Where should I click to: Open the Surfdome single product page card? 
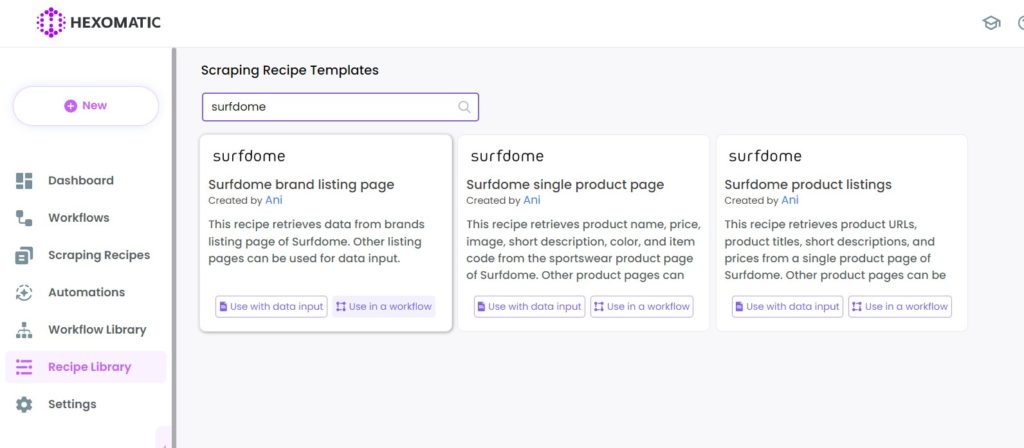point(565,185)
